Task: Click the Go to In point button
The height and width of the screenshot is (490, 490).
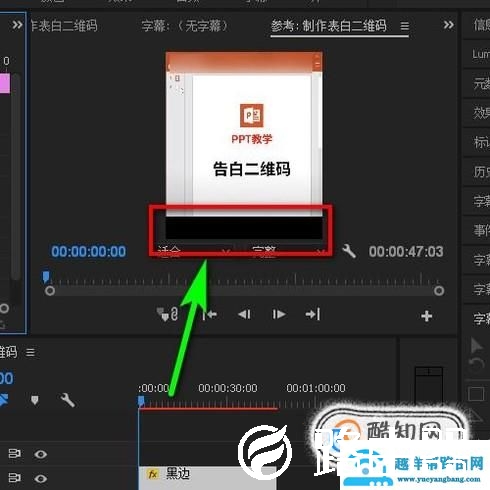Action: tap(210, 314)
